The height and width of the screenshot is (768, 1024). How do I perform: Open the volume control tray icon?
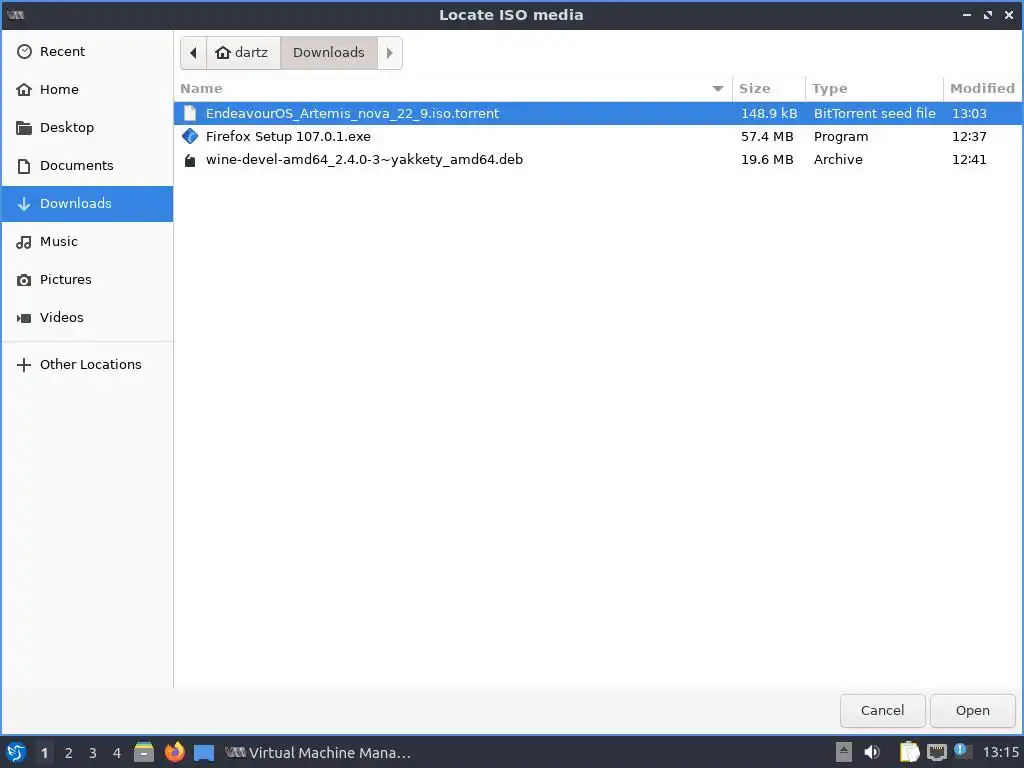tap(872, 752)
